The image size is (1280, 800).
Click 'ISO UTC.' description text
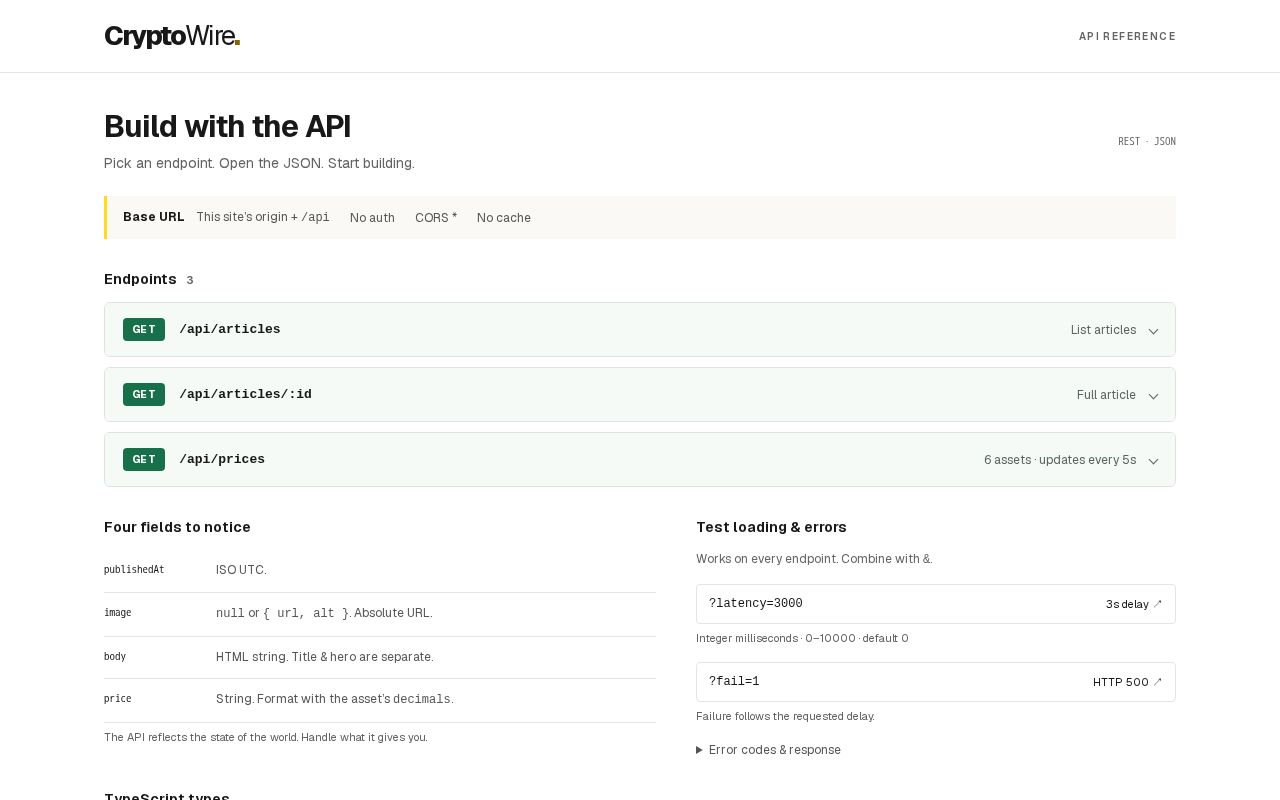[241, 570]
